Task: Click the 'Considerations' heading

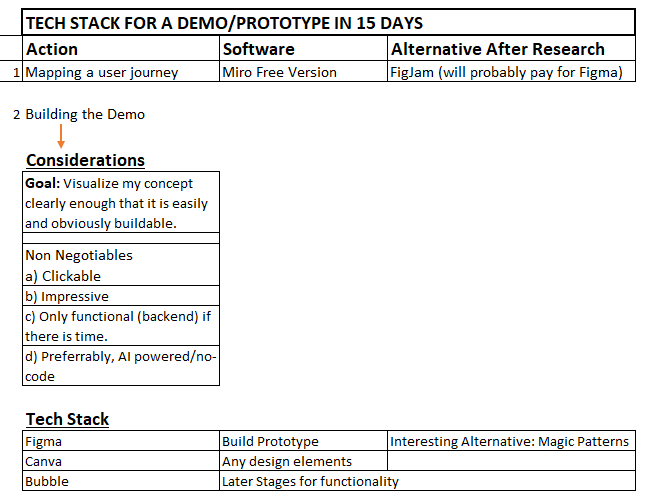Action: [85, 160]
